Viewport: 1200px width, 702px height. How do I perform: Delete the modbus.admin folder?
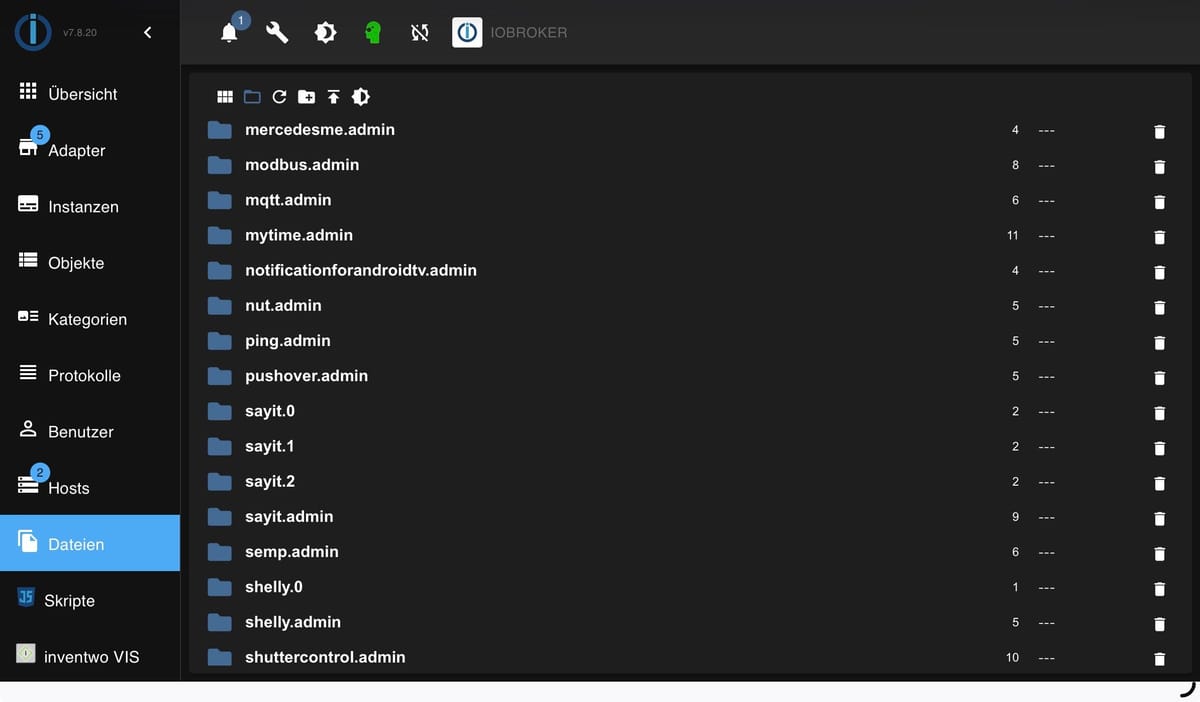point(1159,166)
